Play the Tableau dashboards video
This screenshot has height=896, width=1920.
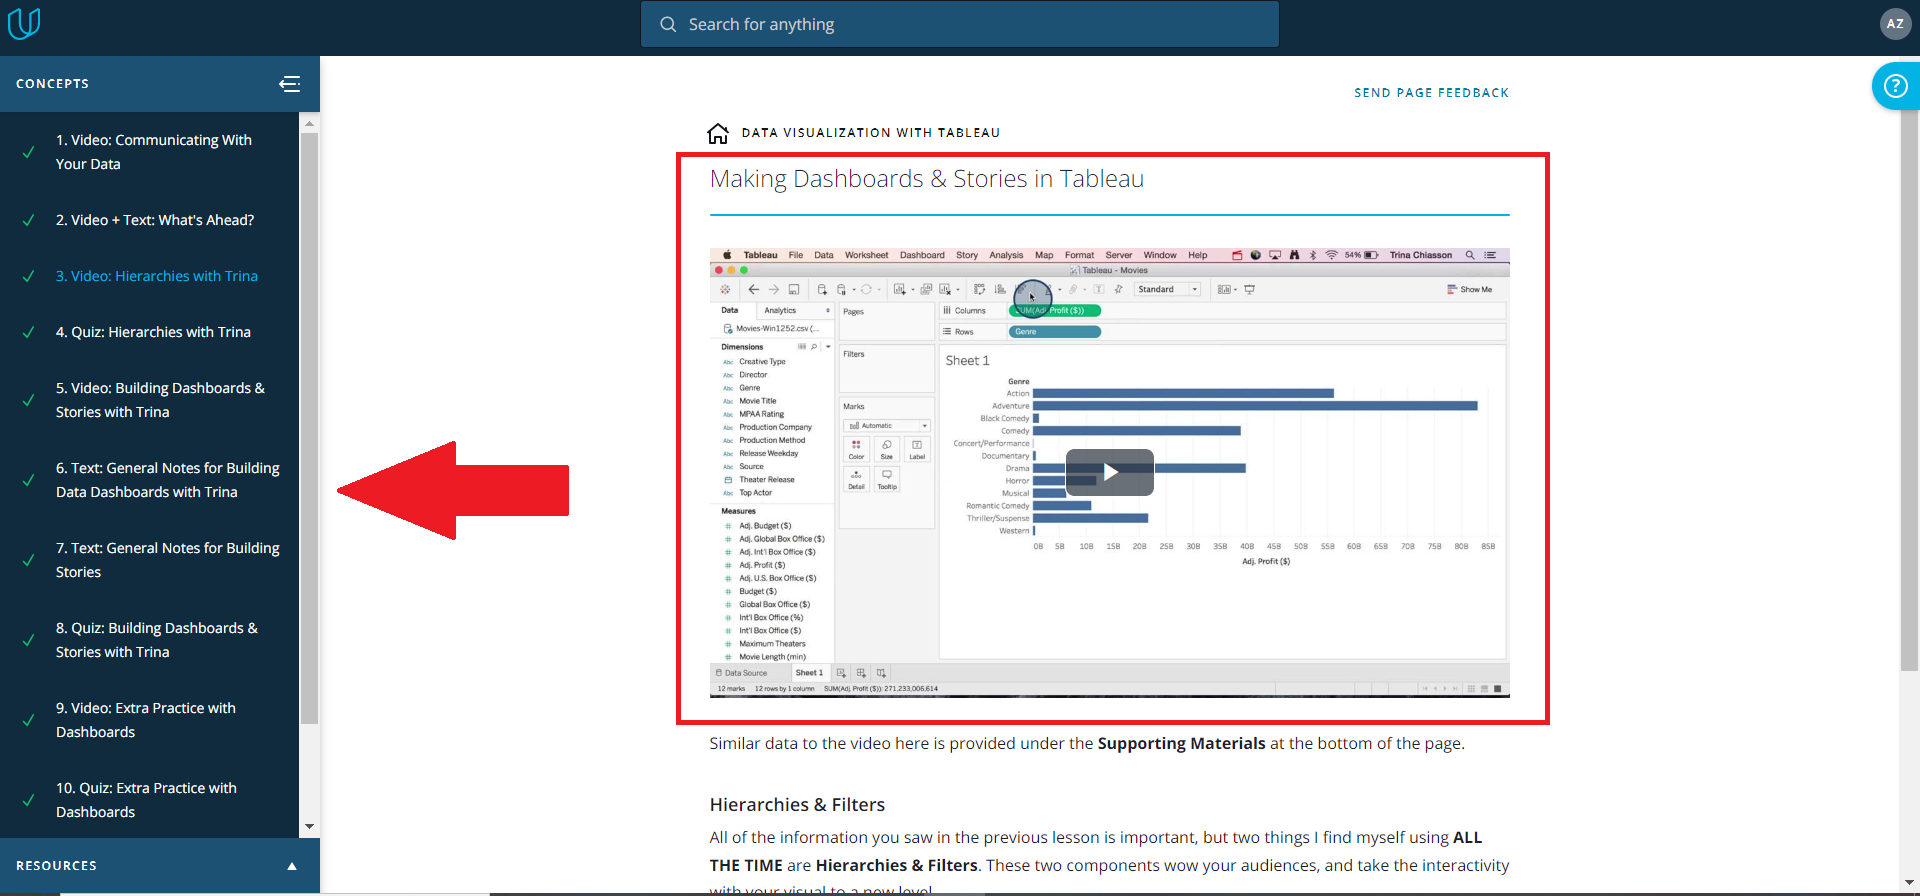[x=1109, y=472]
